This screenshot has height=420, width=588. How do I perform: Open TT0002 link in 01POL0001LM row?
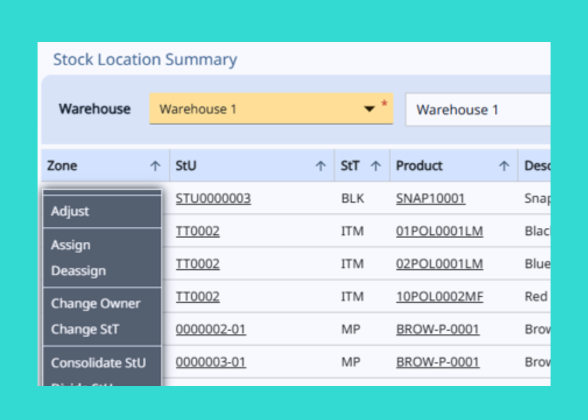pos(198,231)
